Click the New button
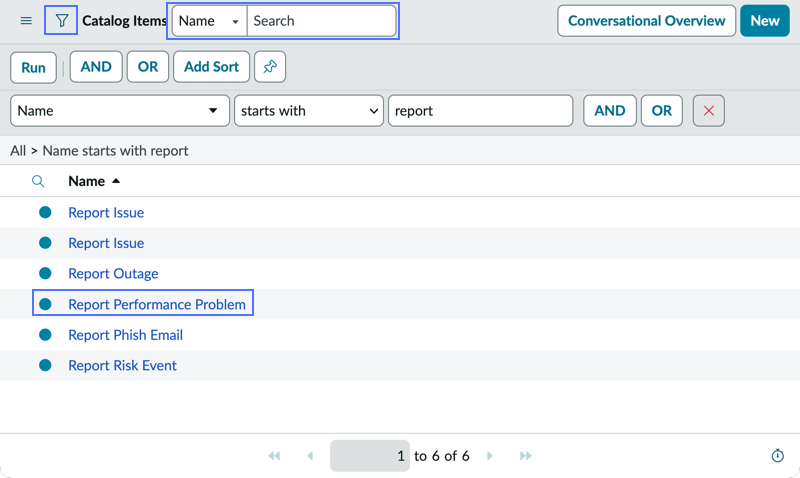 (x=765, y=21)
